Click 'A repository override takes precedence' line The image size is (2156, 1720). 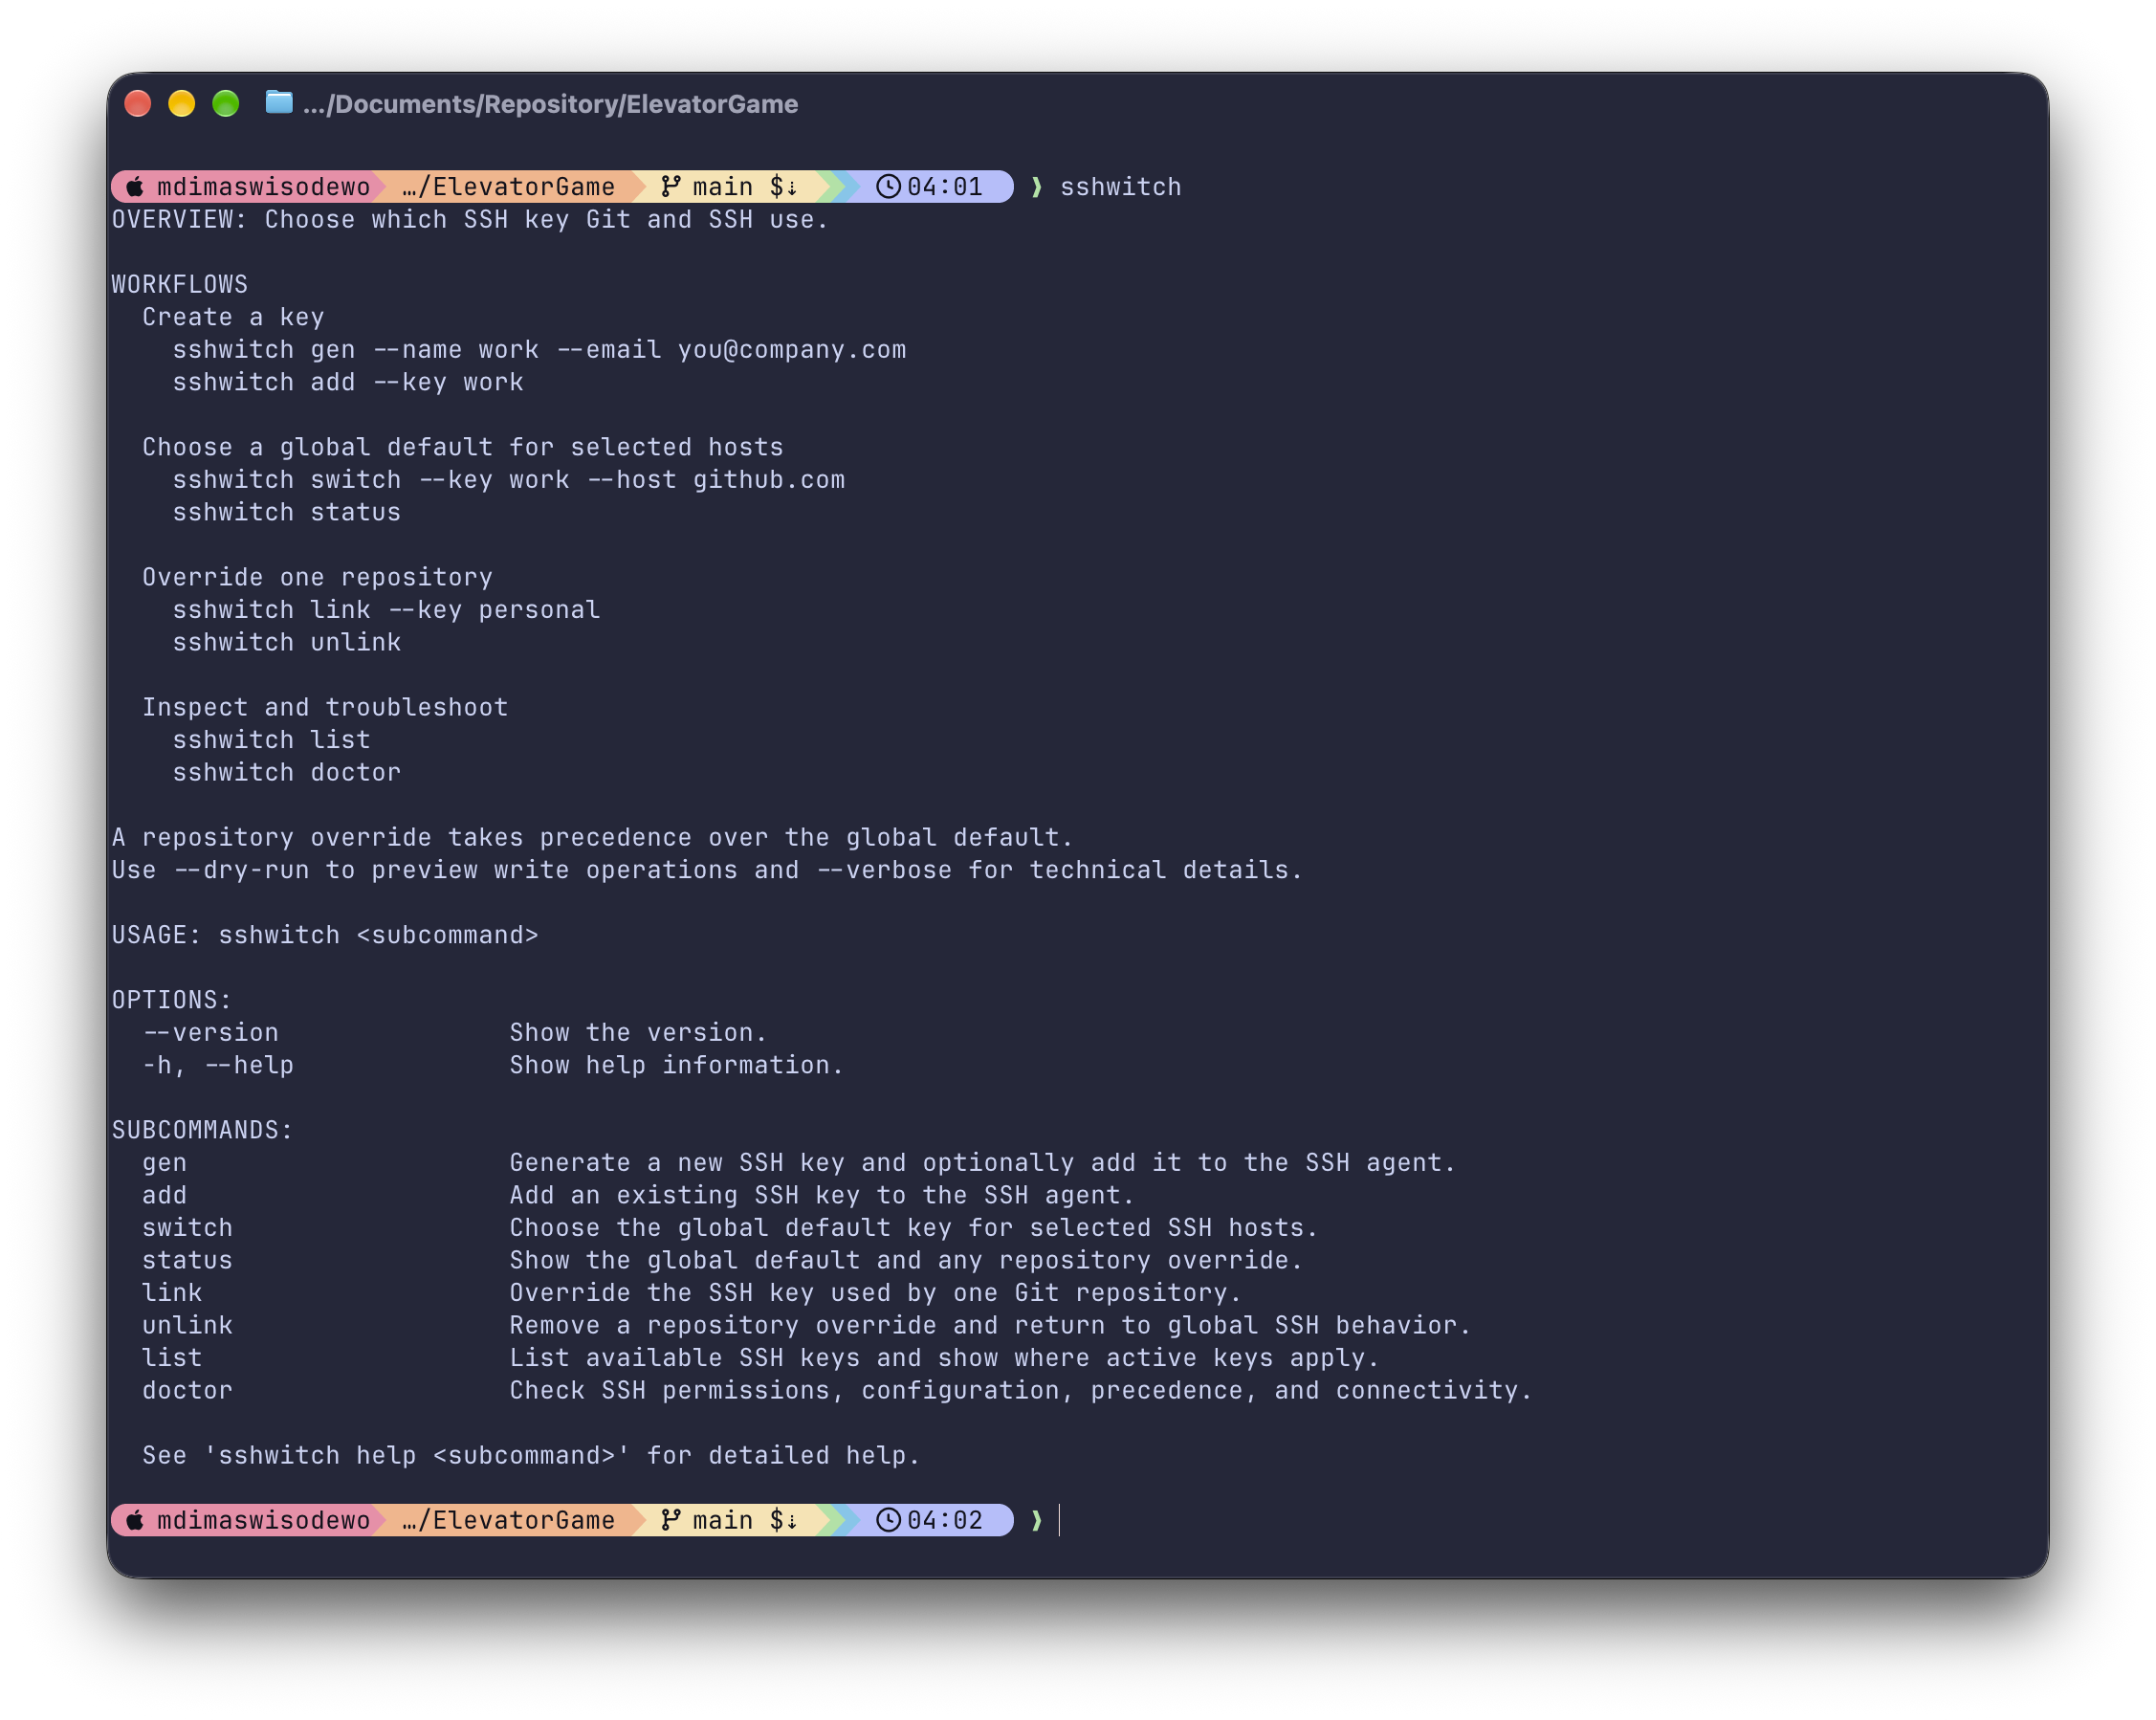[x=593, y=837]
